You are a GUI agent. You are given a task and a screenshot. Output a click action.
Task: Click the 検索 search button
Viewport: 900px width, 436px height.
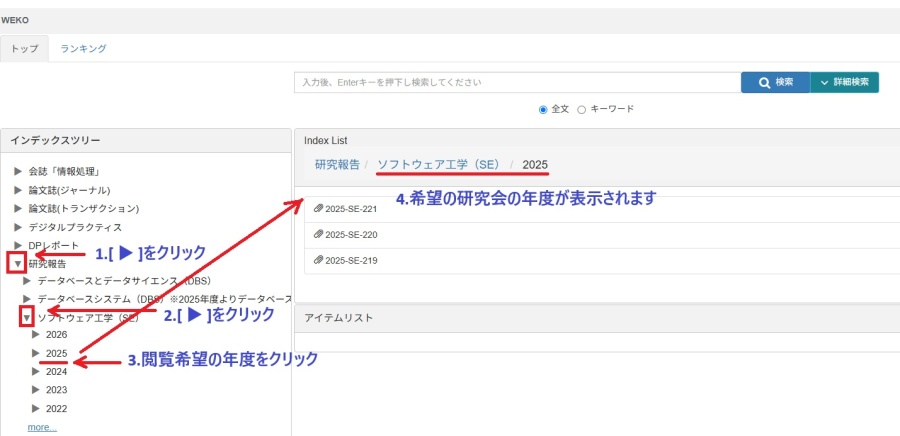pos(775,82)
